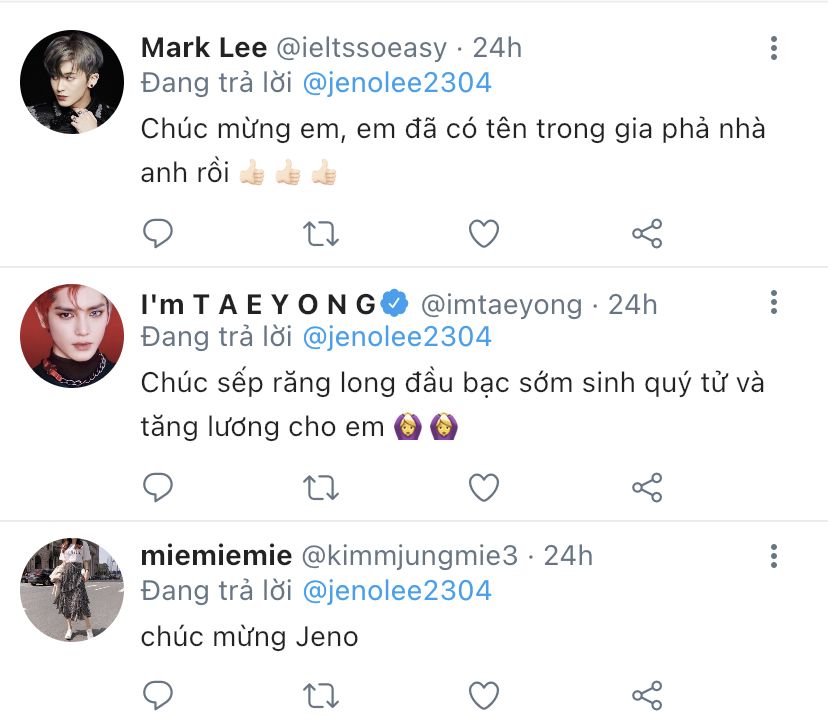Like the I'm TAEYONG tweet
The image size is (828, 724).
click(x=484, y=487)
